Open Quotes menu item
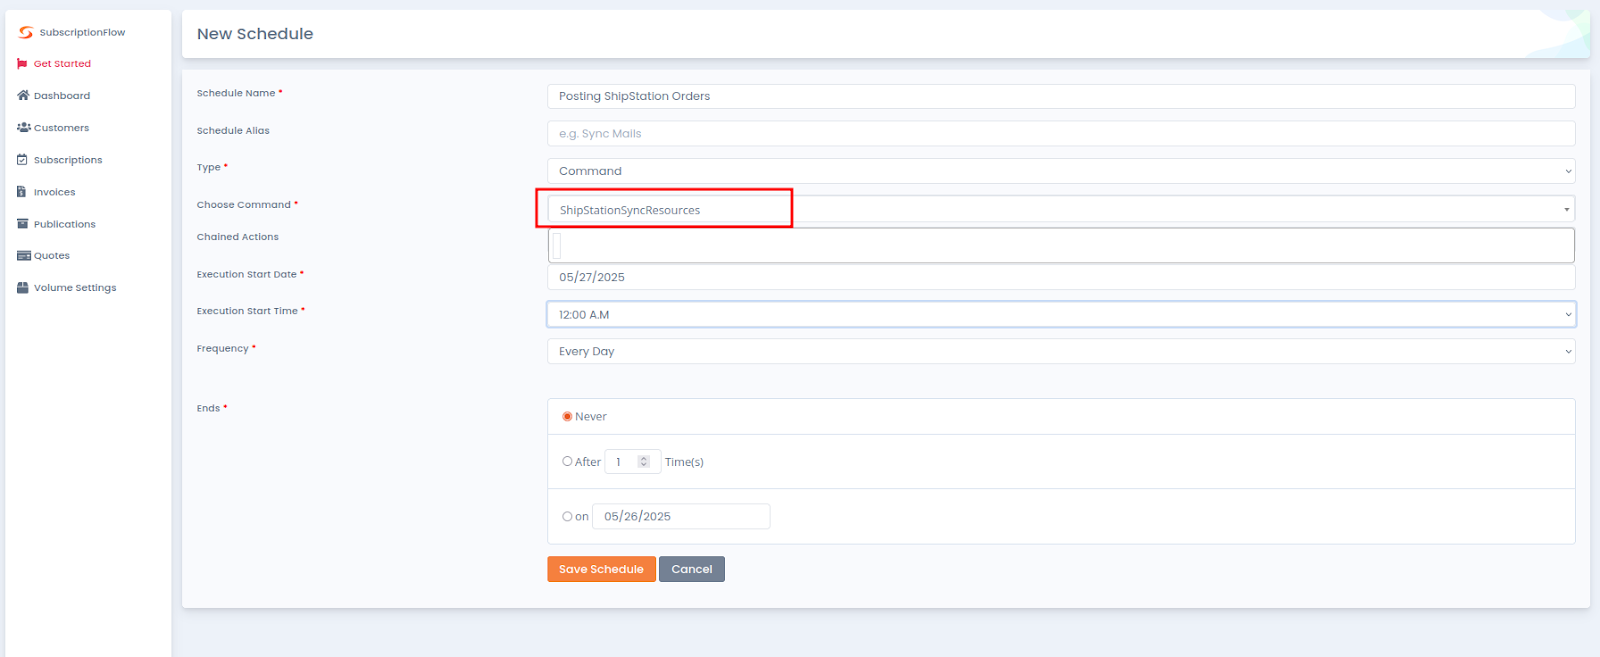This screenshot has width=1600, height=657. 52,256
